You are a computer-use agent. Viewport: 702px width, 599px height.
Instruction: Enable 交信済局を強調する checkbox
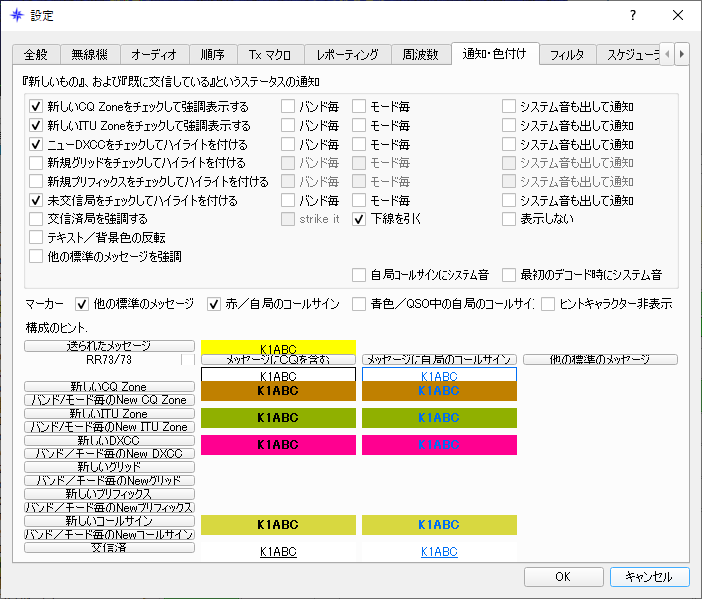click(37, 219)
